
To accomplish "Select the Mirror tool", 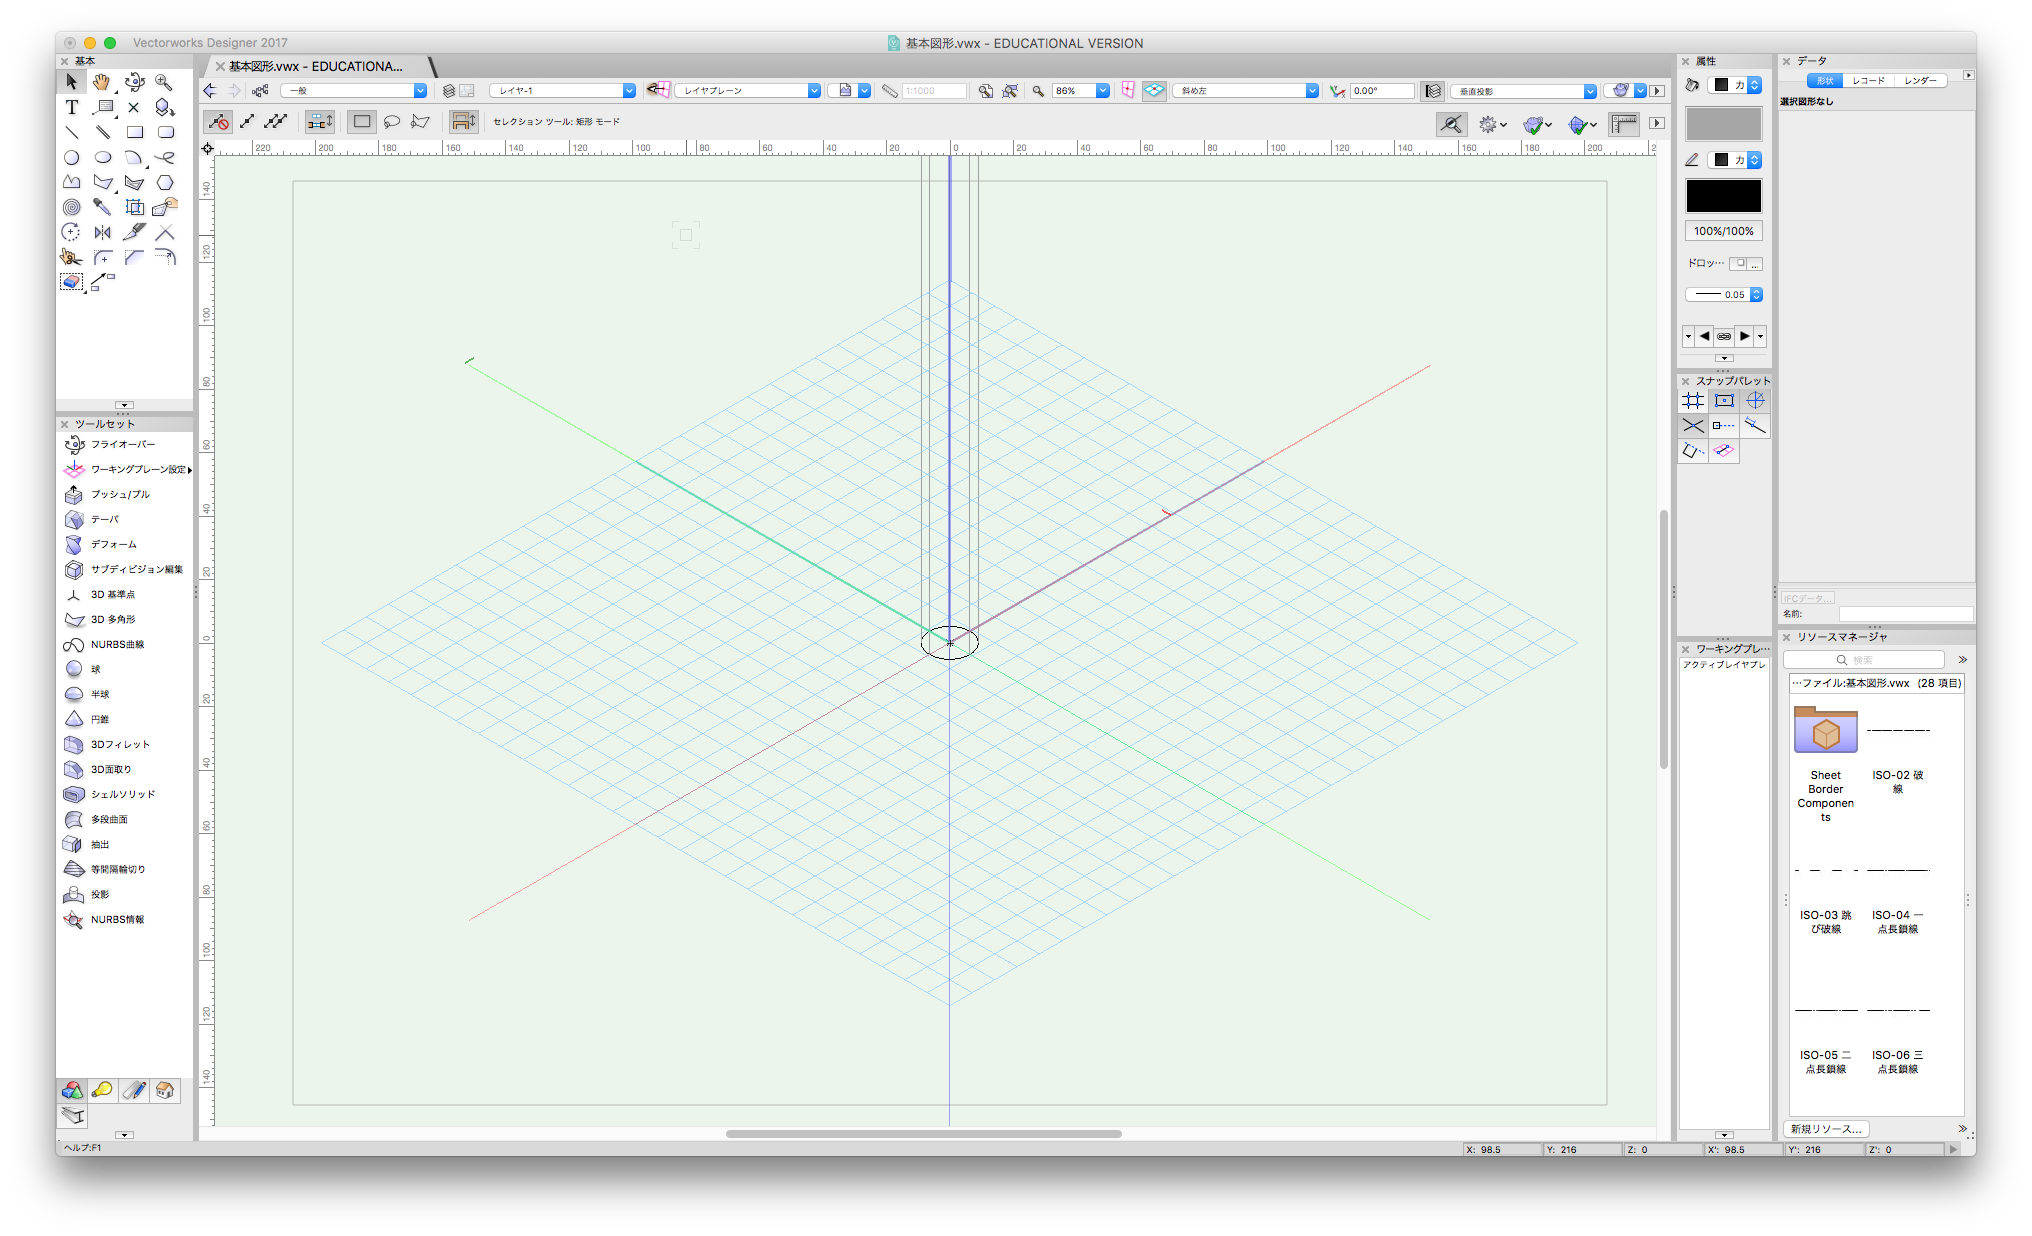I will click(x=102, y=232).
